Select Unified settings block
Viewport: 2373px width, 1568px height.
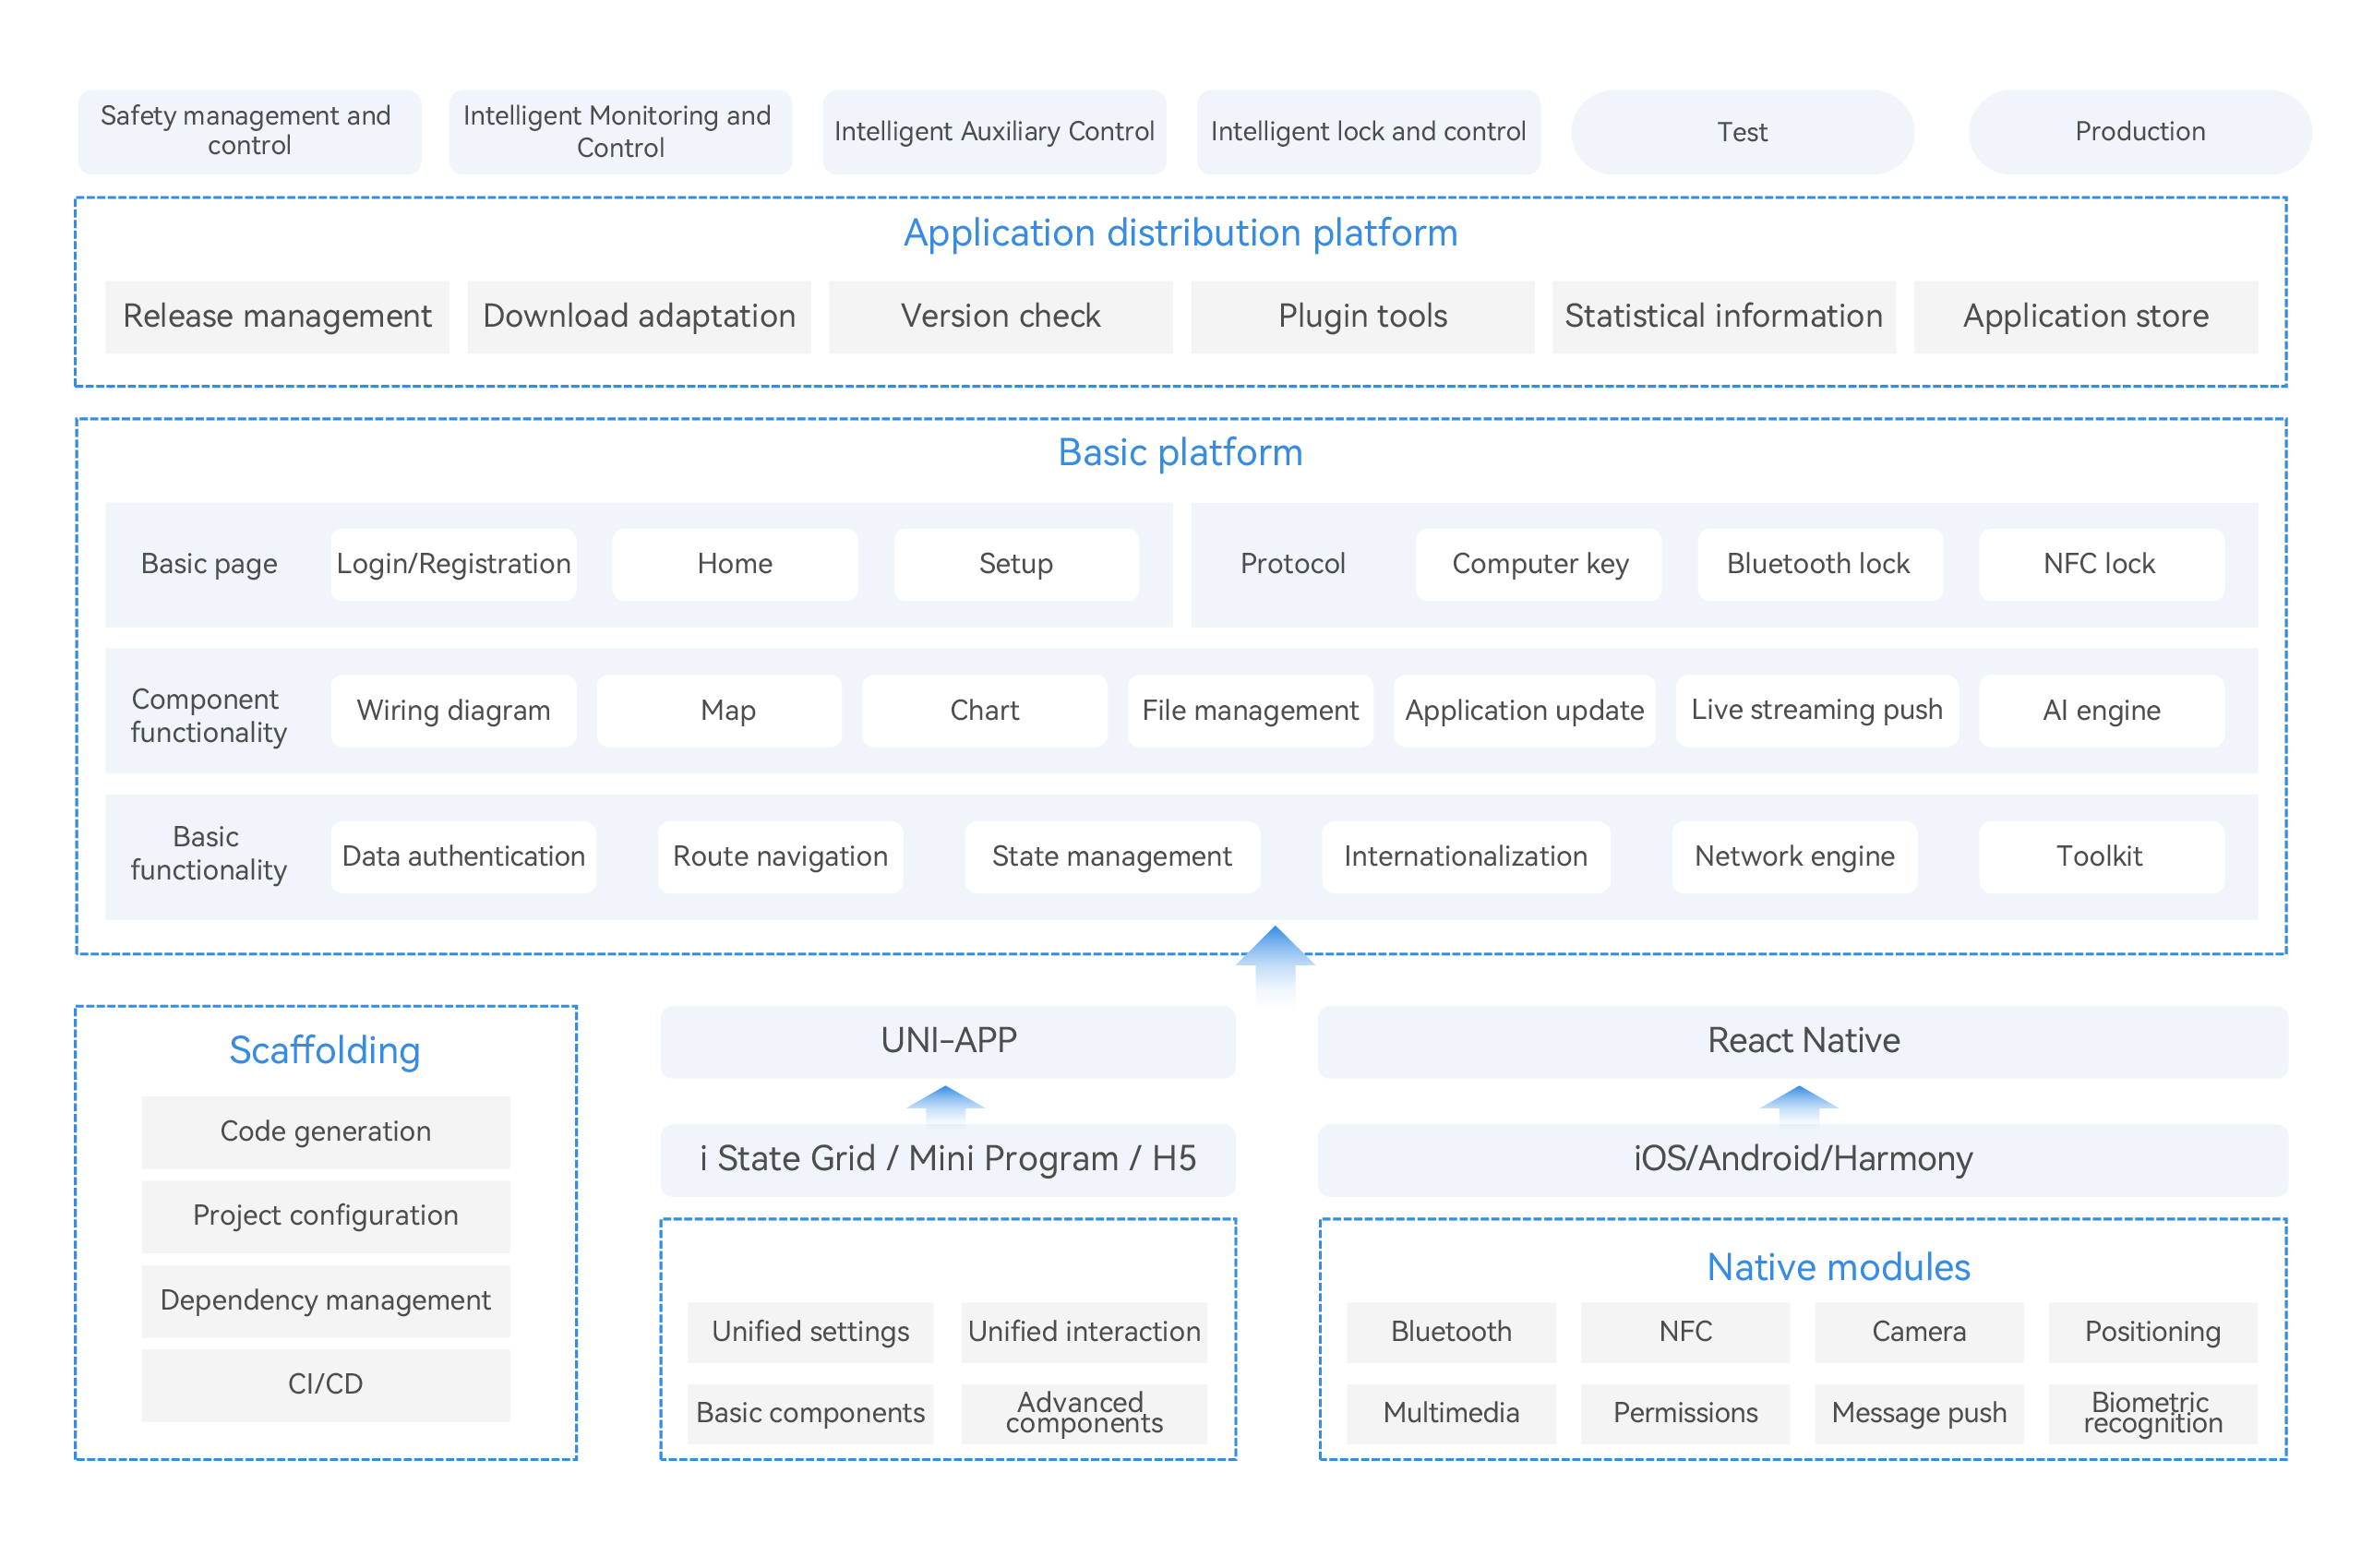pos(810,1331)
